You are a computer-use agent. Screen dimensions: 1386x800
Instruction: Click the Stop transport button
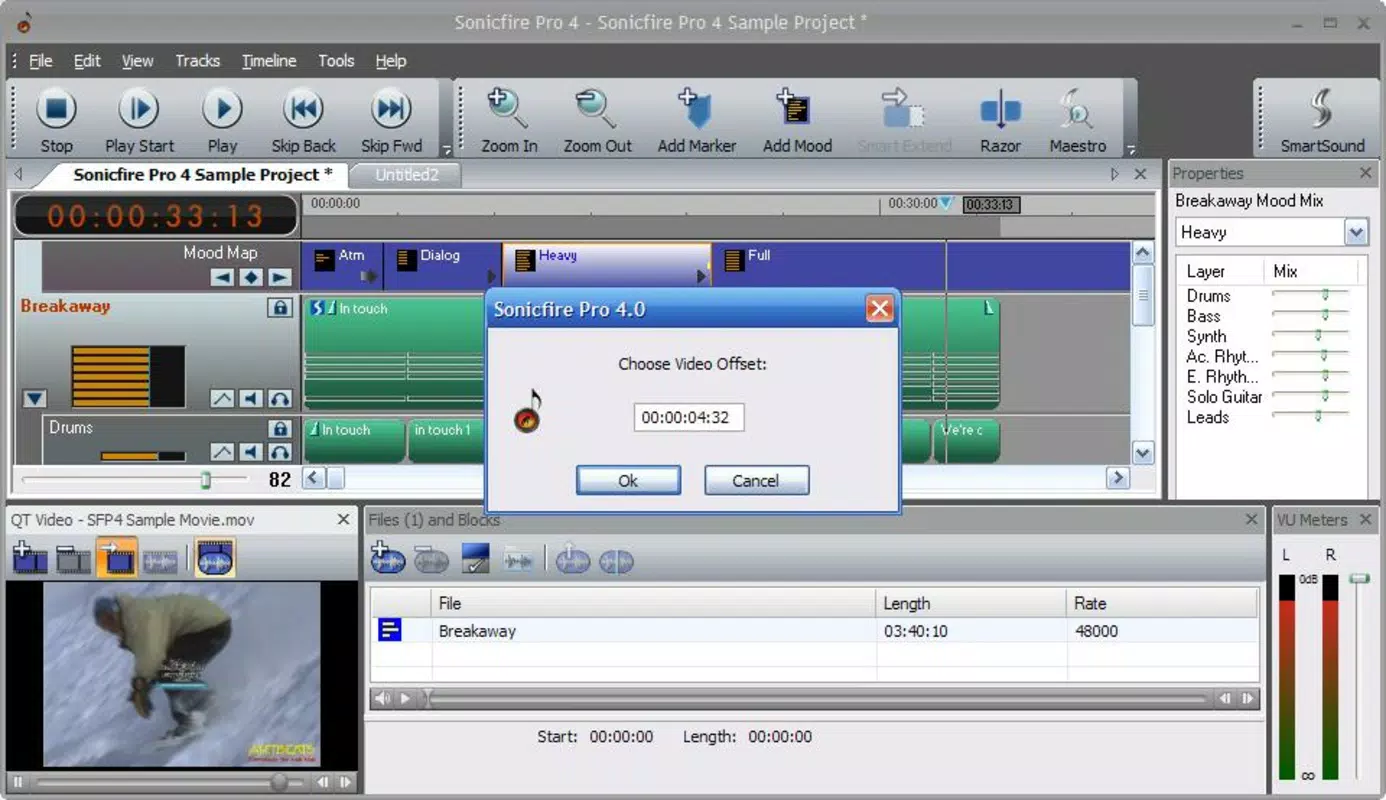click(56, 119)
